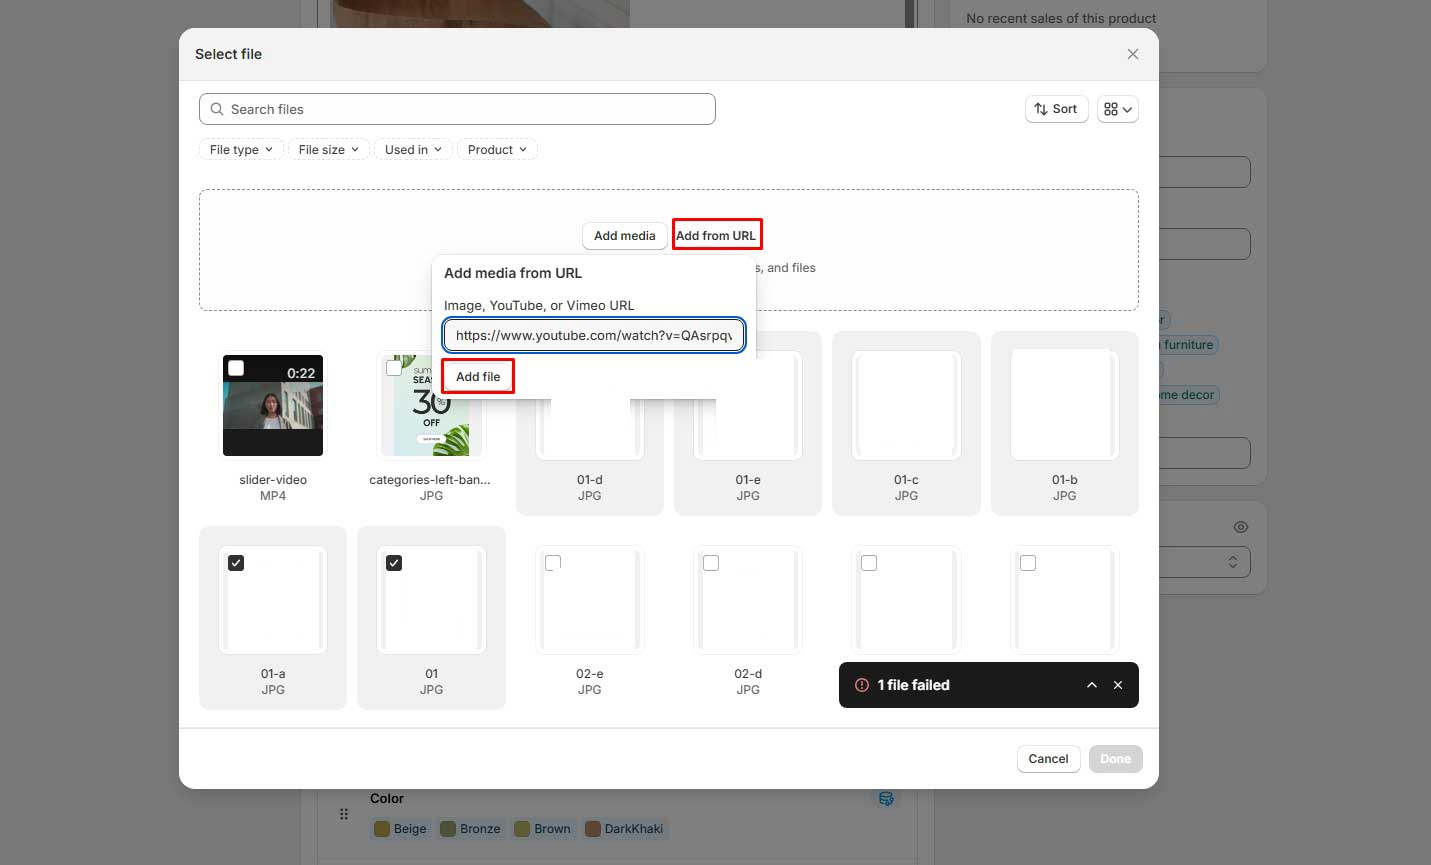Click the database icon near Color row
Image resolution: width=1431 pixels, height=865 pixels.
coord(885,798)
